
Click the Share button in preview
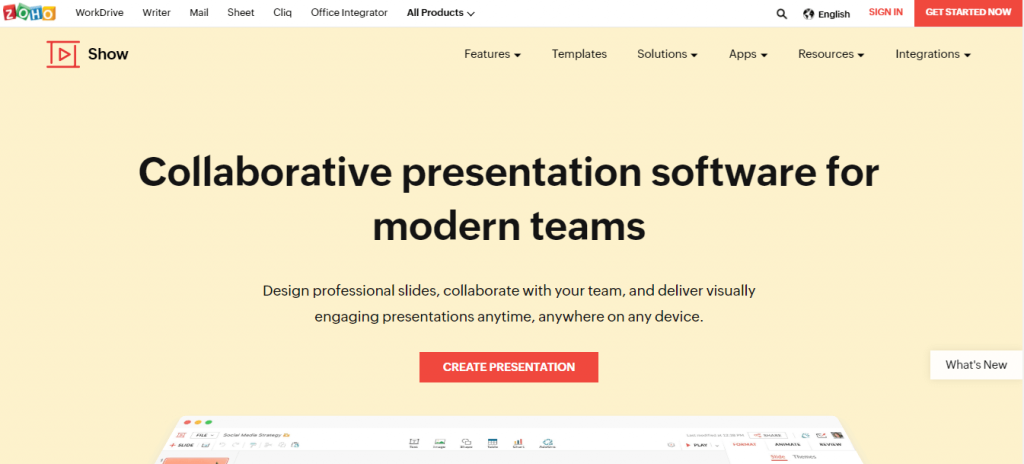pyautogui.click(x=767, y=435)
